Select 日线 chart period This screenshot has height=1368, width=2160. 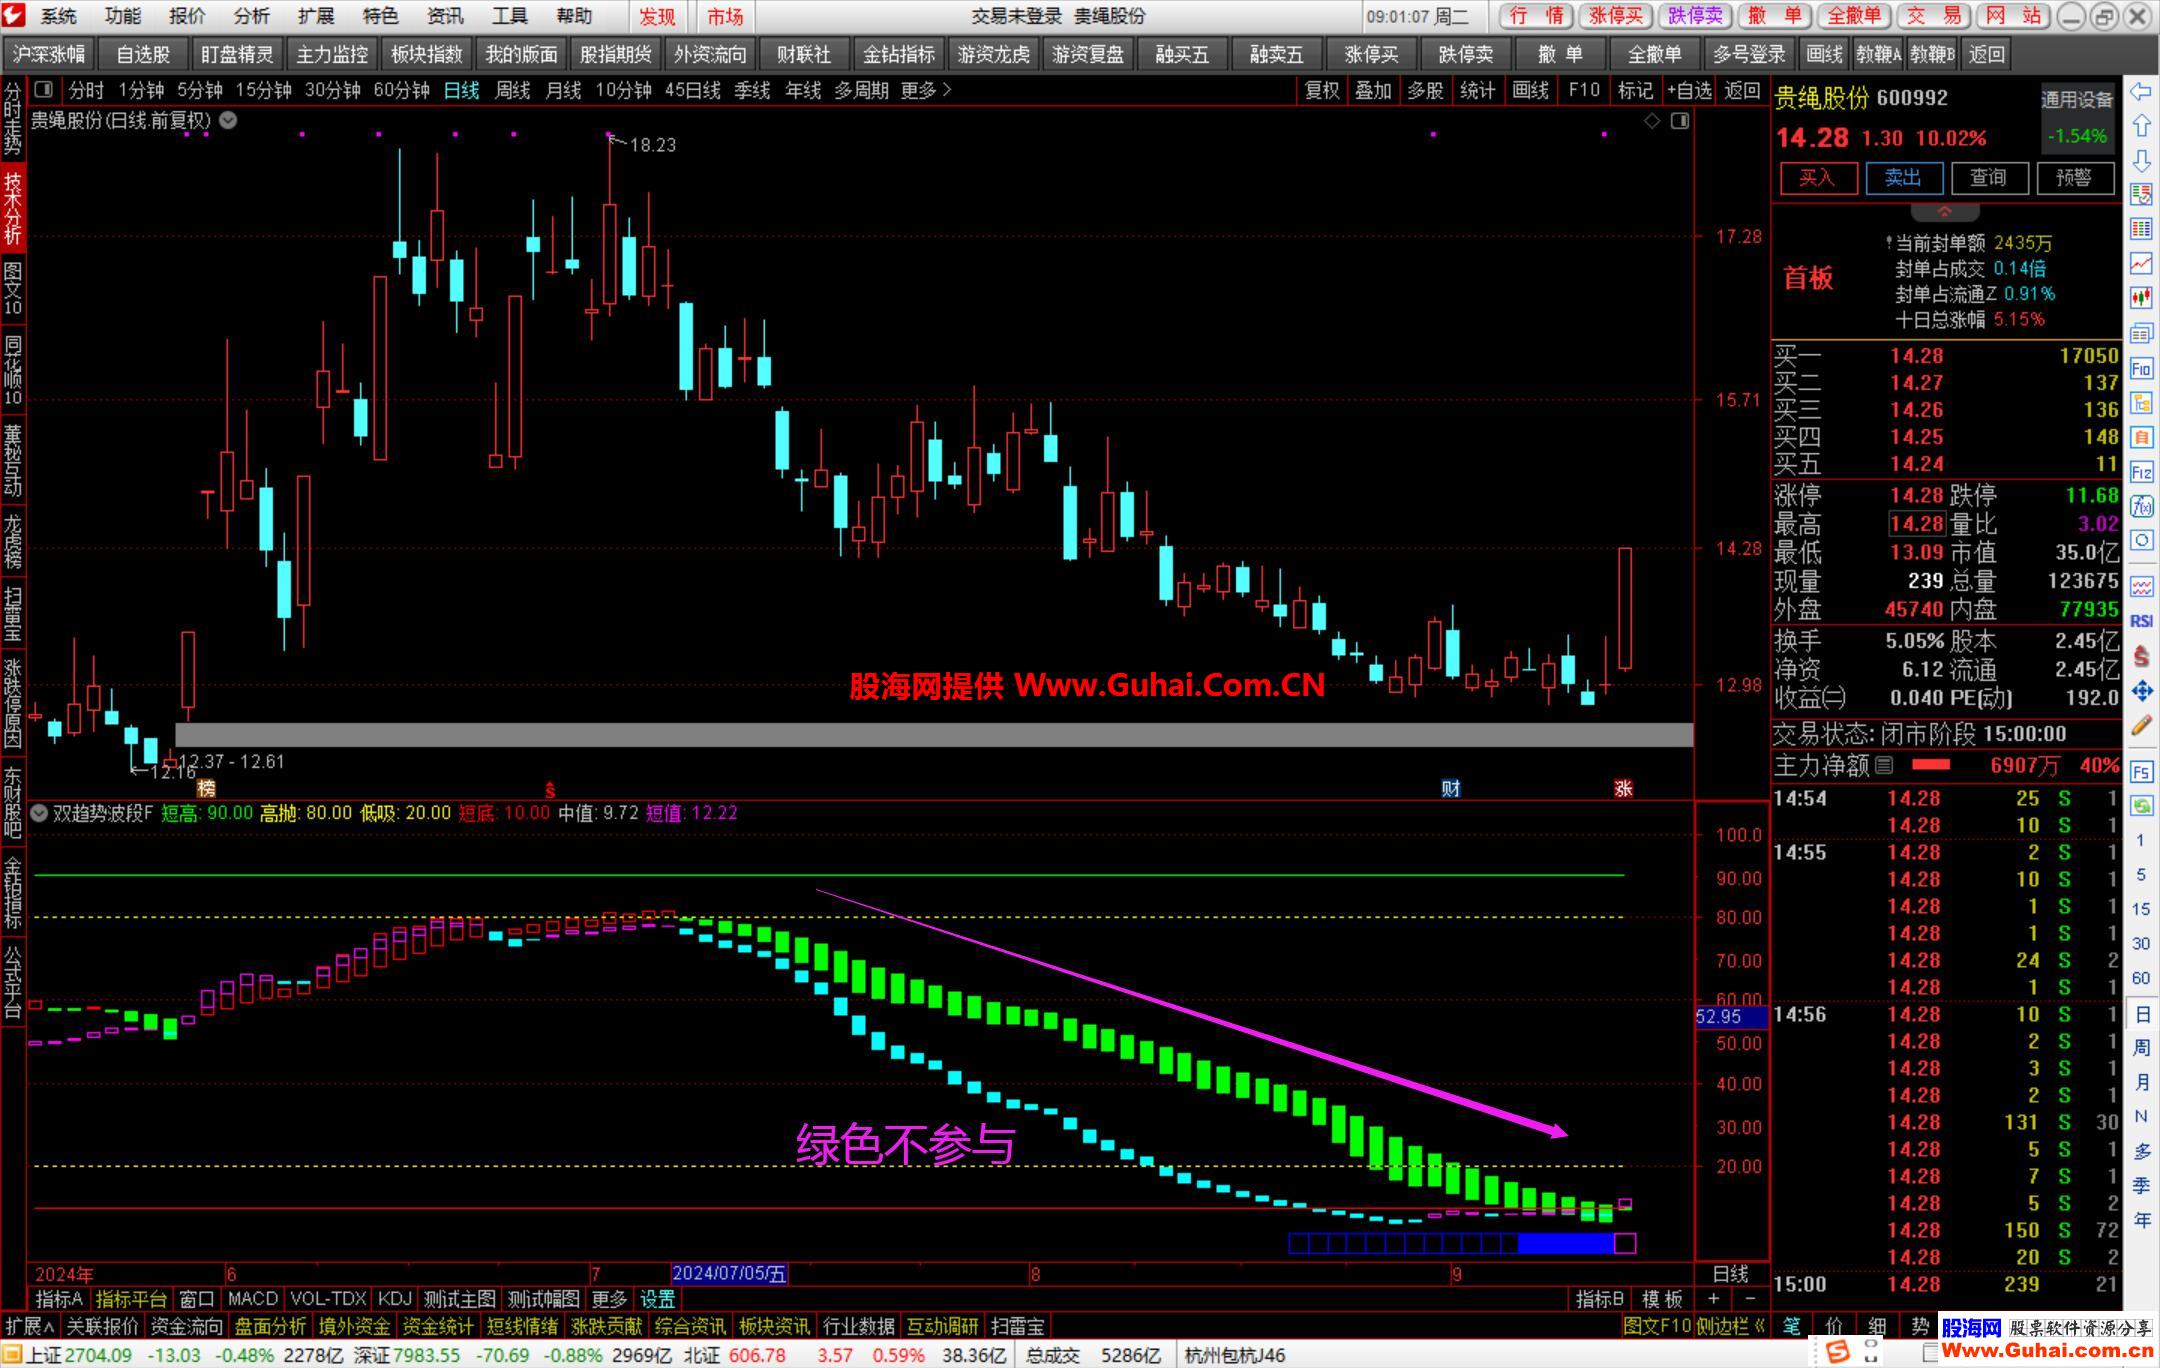click(461, 91)
